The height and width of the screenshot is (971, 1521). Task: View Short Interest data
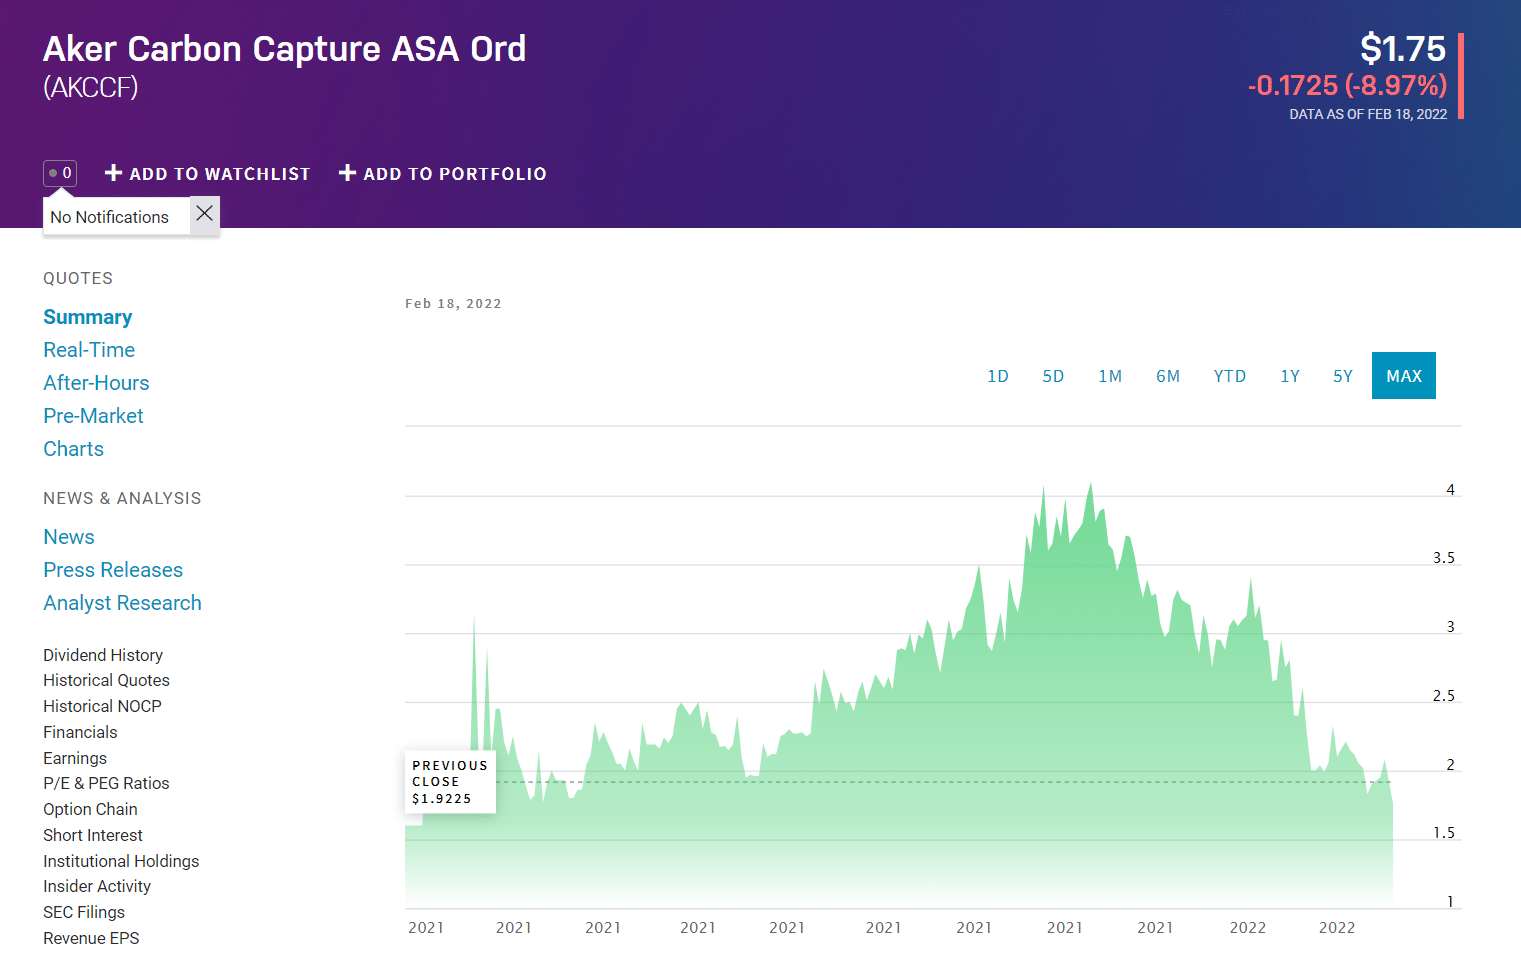pos(93,835)
